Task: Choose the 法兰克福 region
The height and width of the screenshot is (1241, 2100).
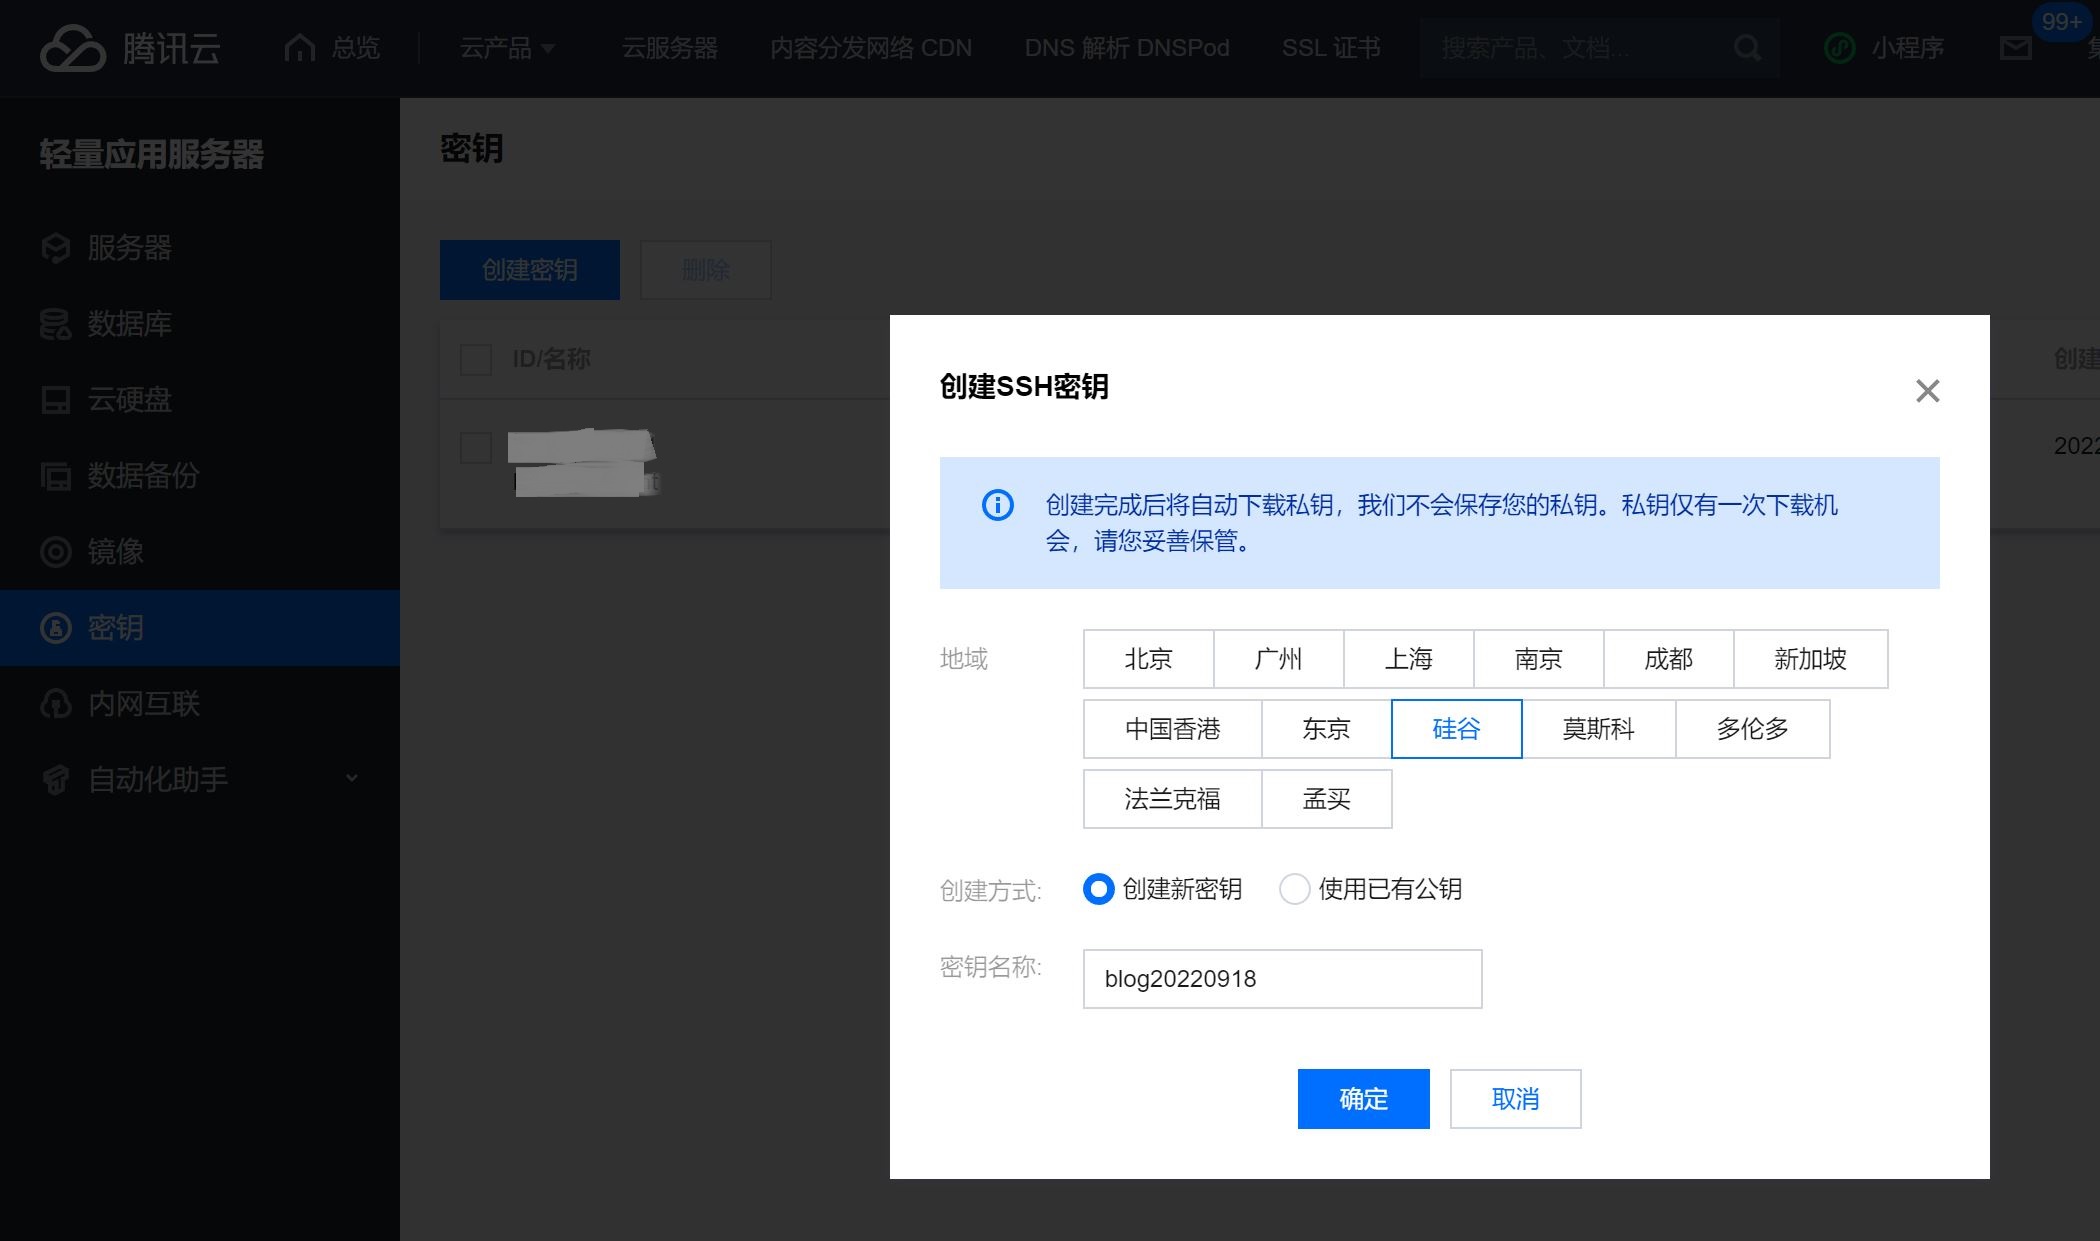Action: 1172,799
